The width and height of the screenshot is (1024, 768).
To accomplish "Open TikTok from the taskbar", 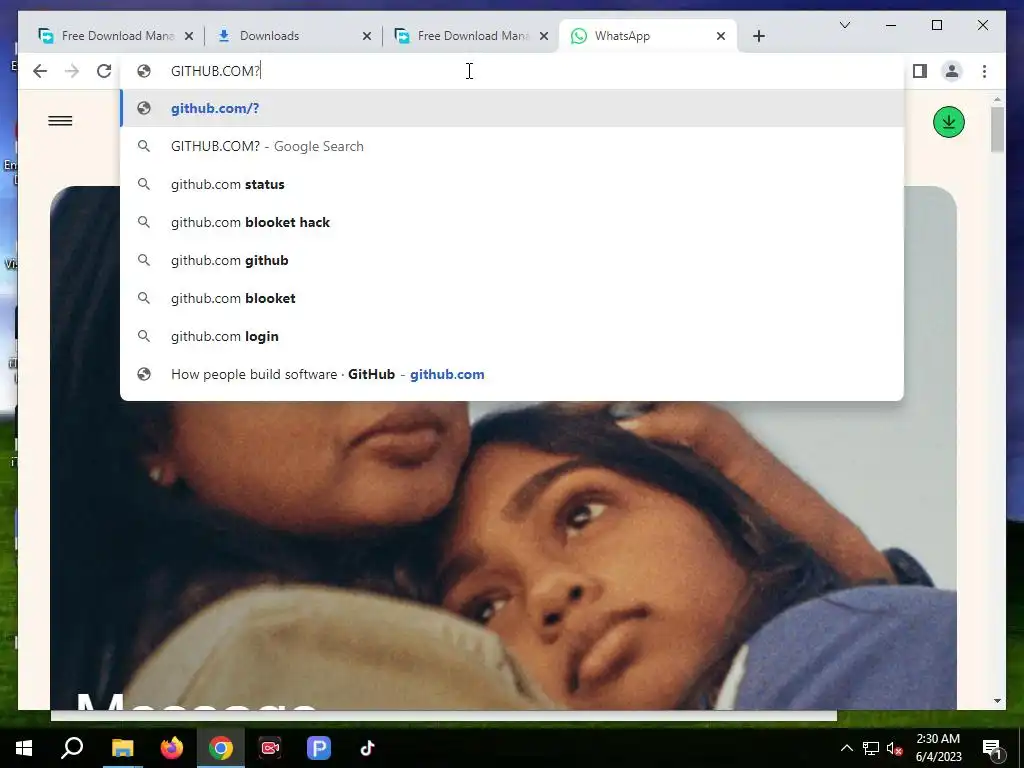I will pyautogui.click(x=368, y=748).
